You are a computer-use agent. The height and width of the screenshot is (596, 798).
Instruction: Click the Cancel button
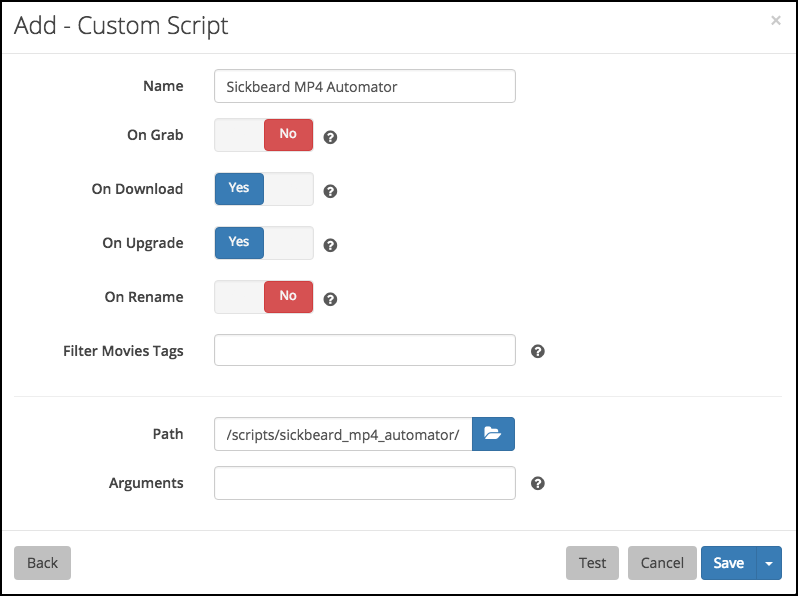point(662,563)
